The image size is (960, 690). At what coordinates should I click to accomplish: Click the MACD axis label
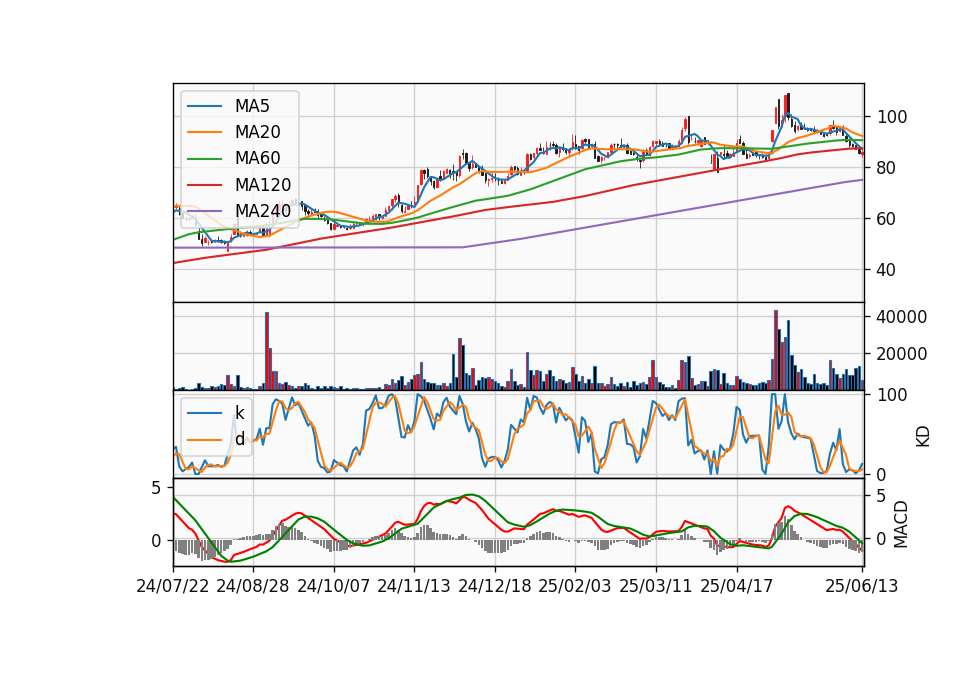point(900,524)
